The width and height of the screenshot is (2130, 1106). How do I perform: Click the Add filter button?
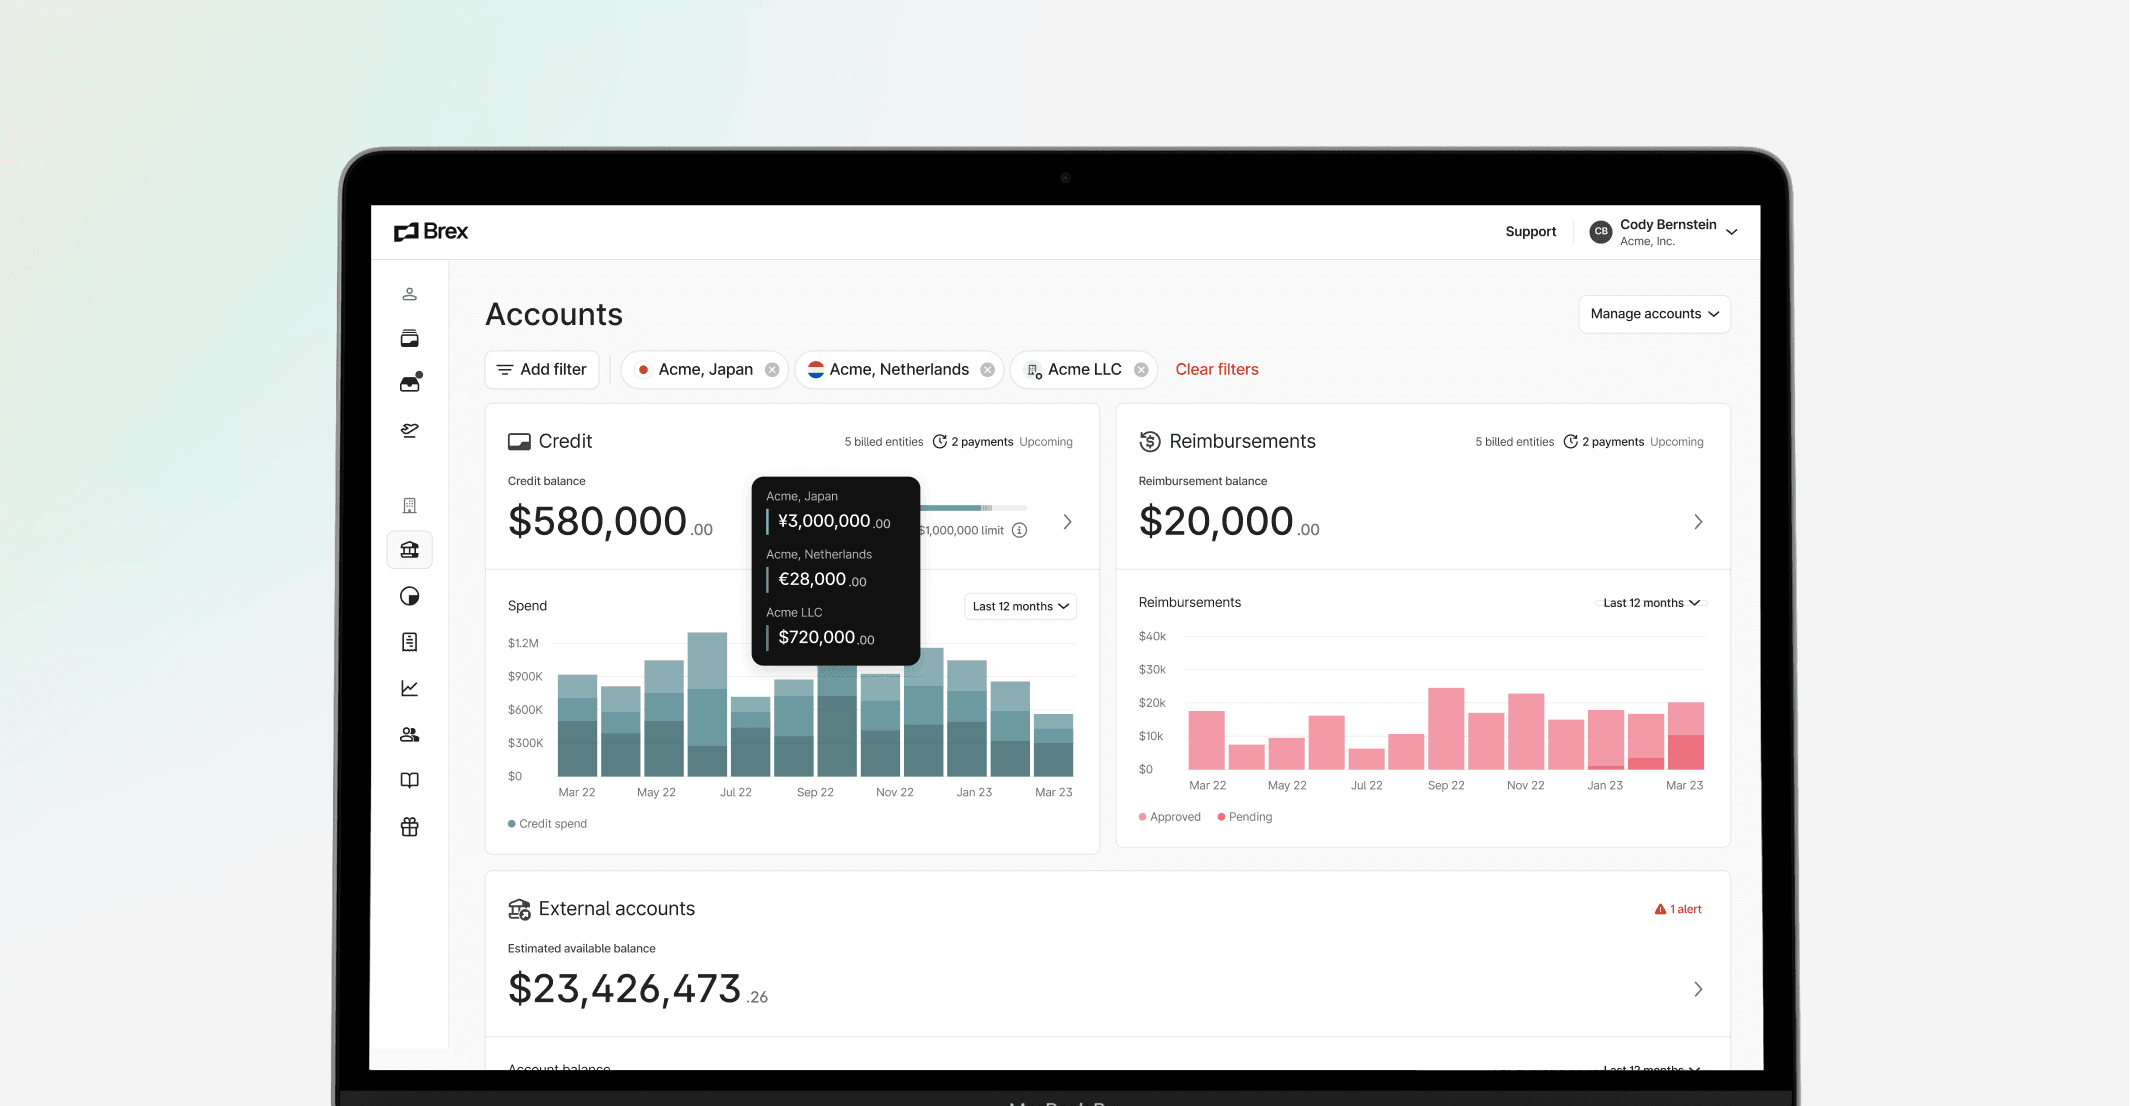542,370
